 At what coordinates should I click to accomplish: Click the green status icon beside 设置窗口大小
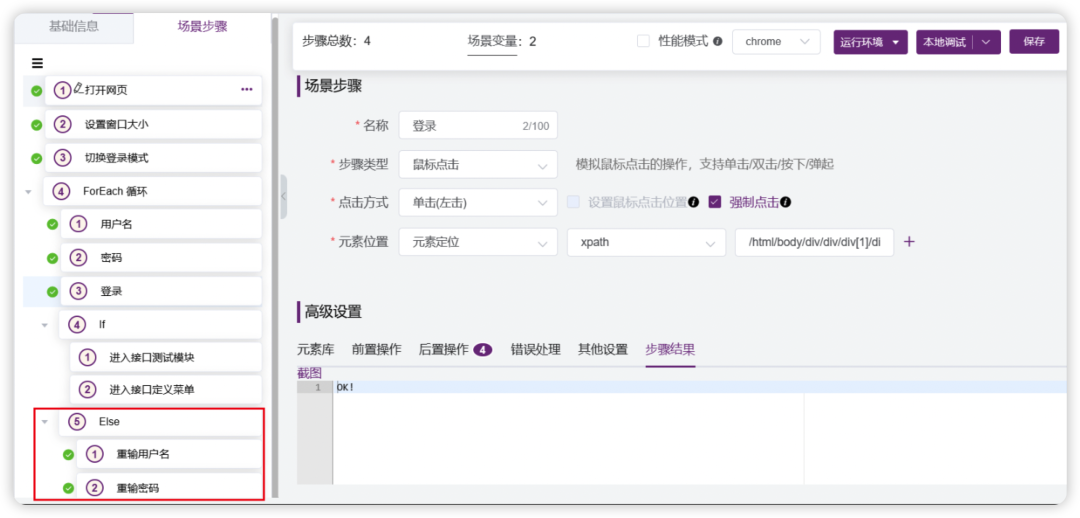[x=37, y=125]
